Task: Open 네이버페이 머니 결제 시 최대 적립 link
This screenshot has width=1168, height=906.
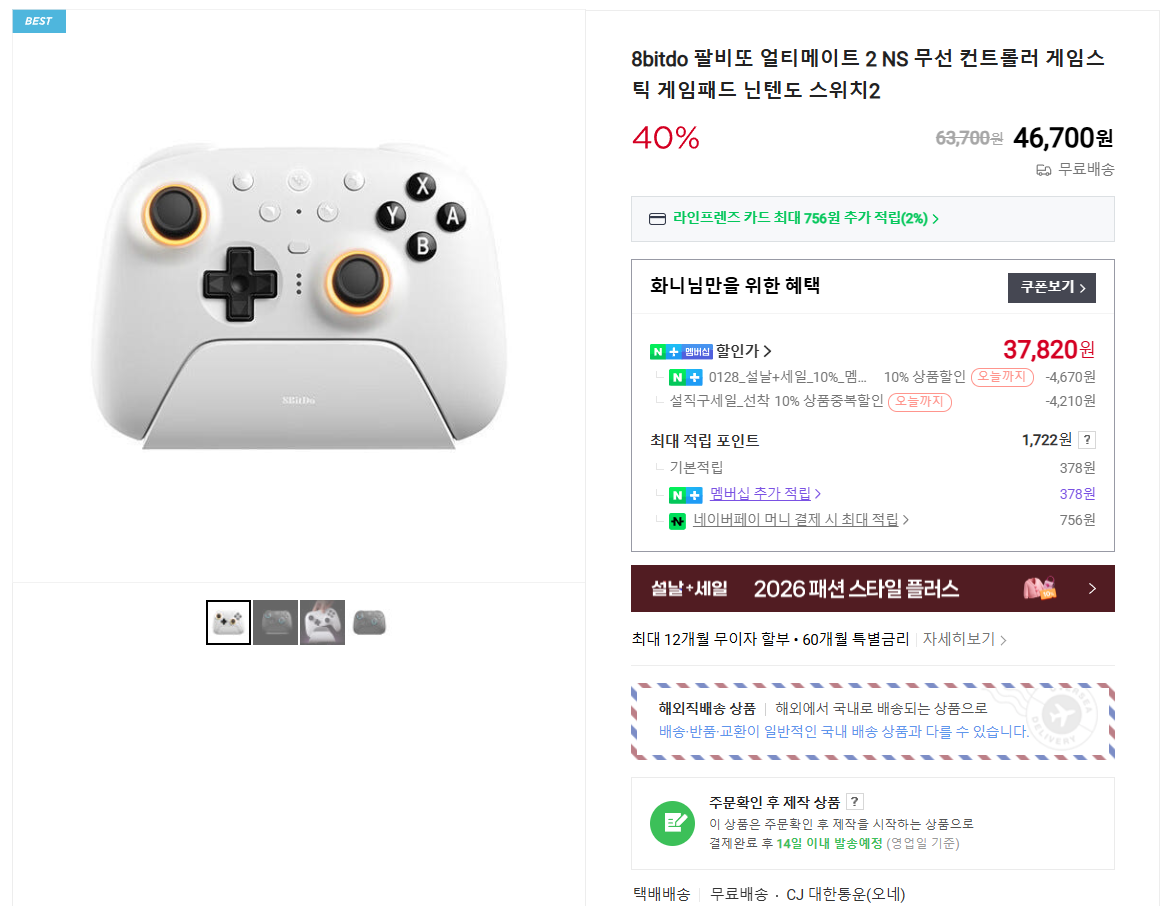Action: tap(800, 520)
